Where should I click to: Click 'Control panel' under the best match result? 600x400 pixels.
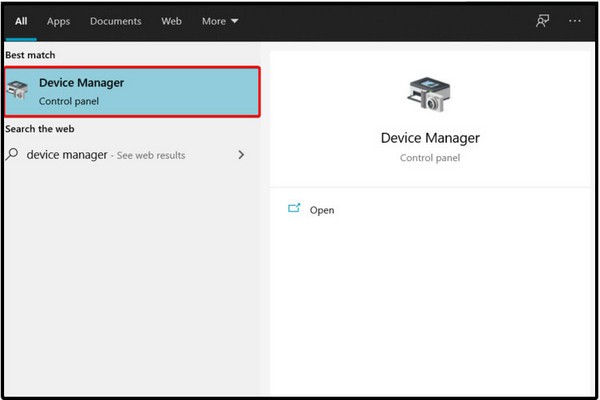(69, 102)
